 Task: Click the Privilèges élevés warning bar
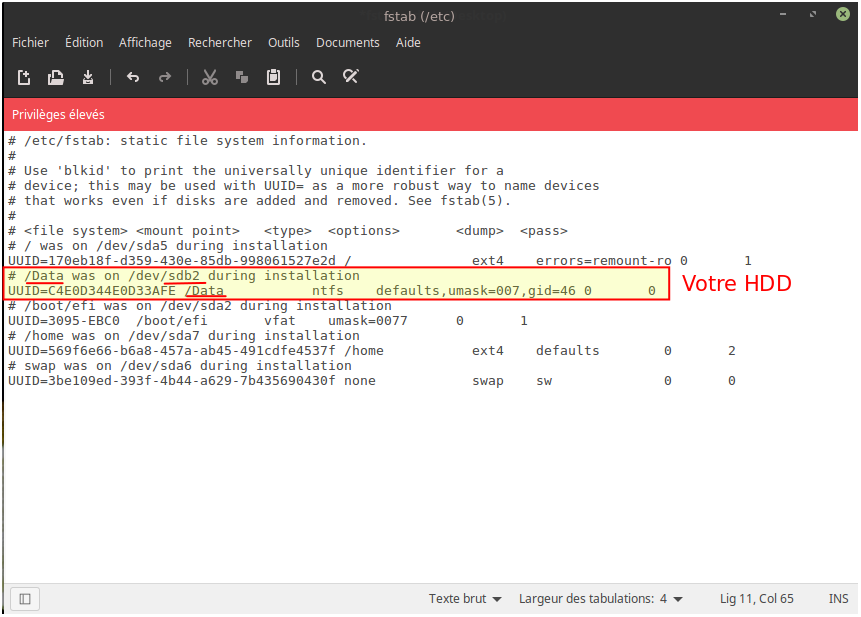[430, 115]
